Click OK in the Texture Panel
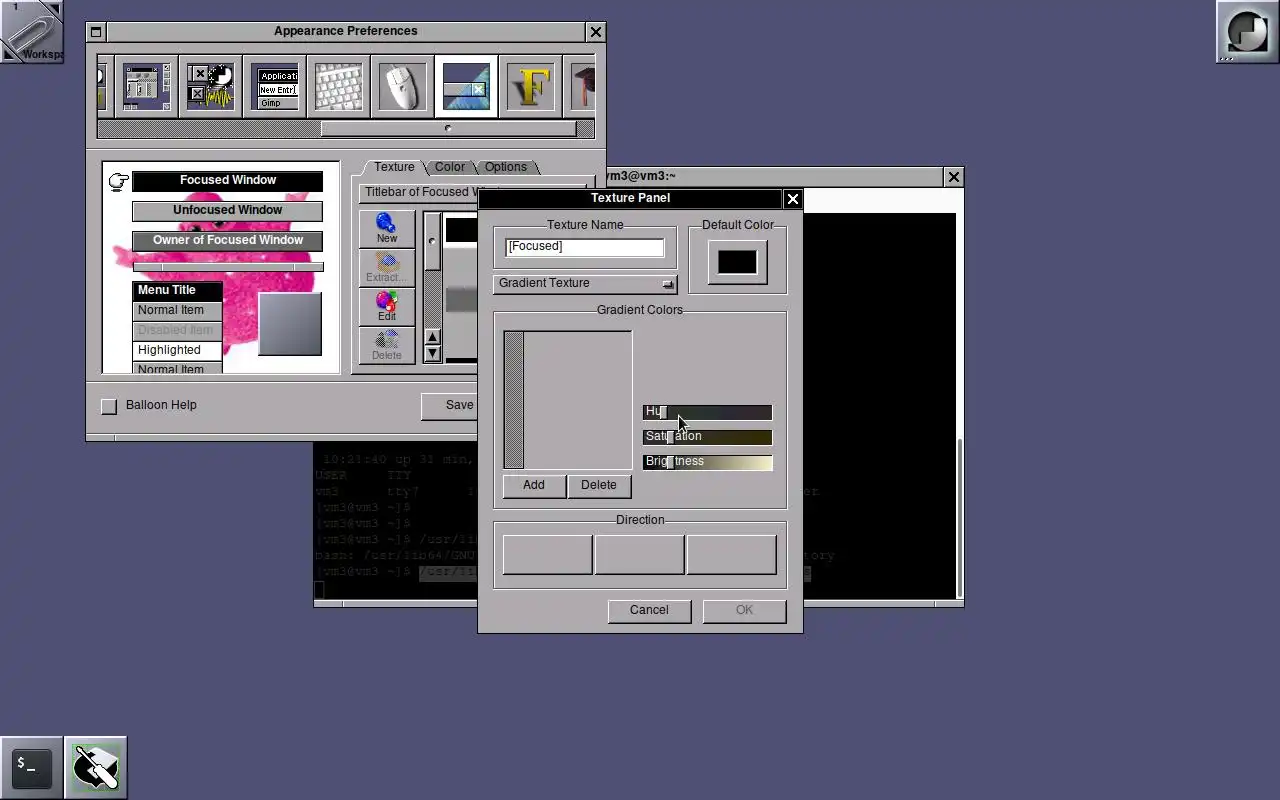The image size is (1280, 800). pyautogui.click(x=744, y=610)
